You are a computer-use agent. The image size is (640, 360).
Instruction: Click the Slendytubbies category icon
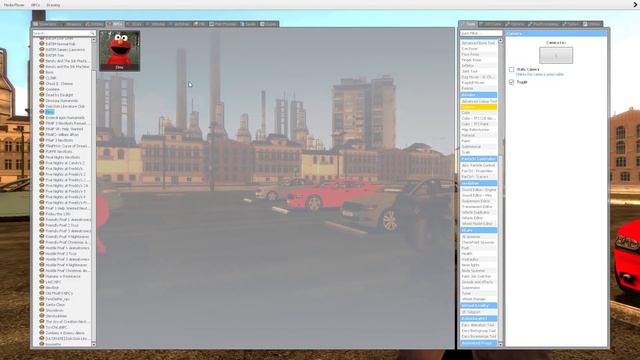[x=42, y=316]
